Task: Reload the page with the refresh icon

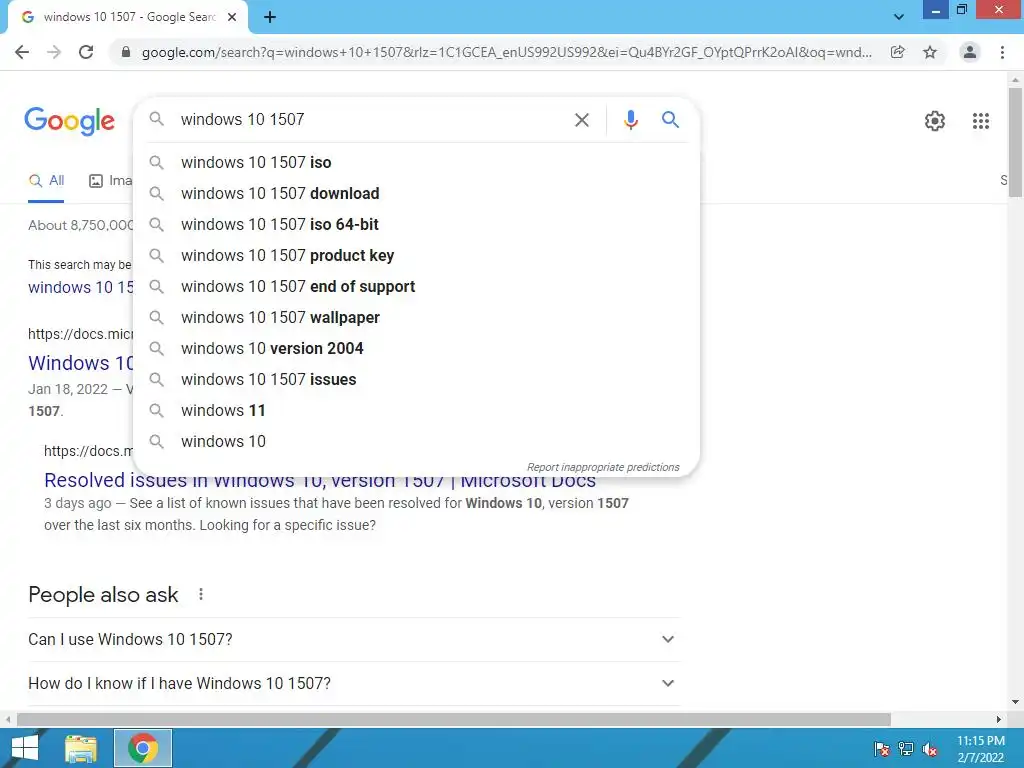Action: pyautogui.click(x=86, y=52)
